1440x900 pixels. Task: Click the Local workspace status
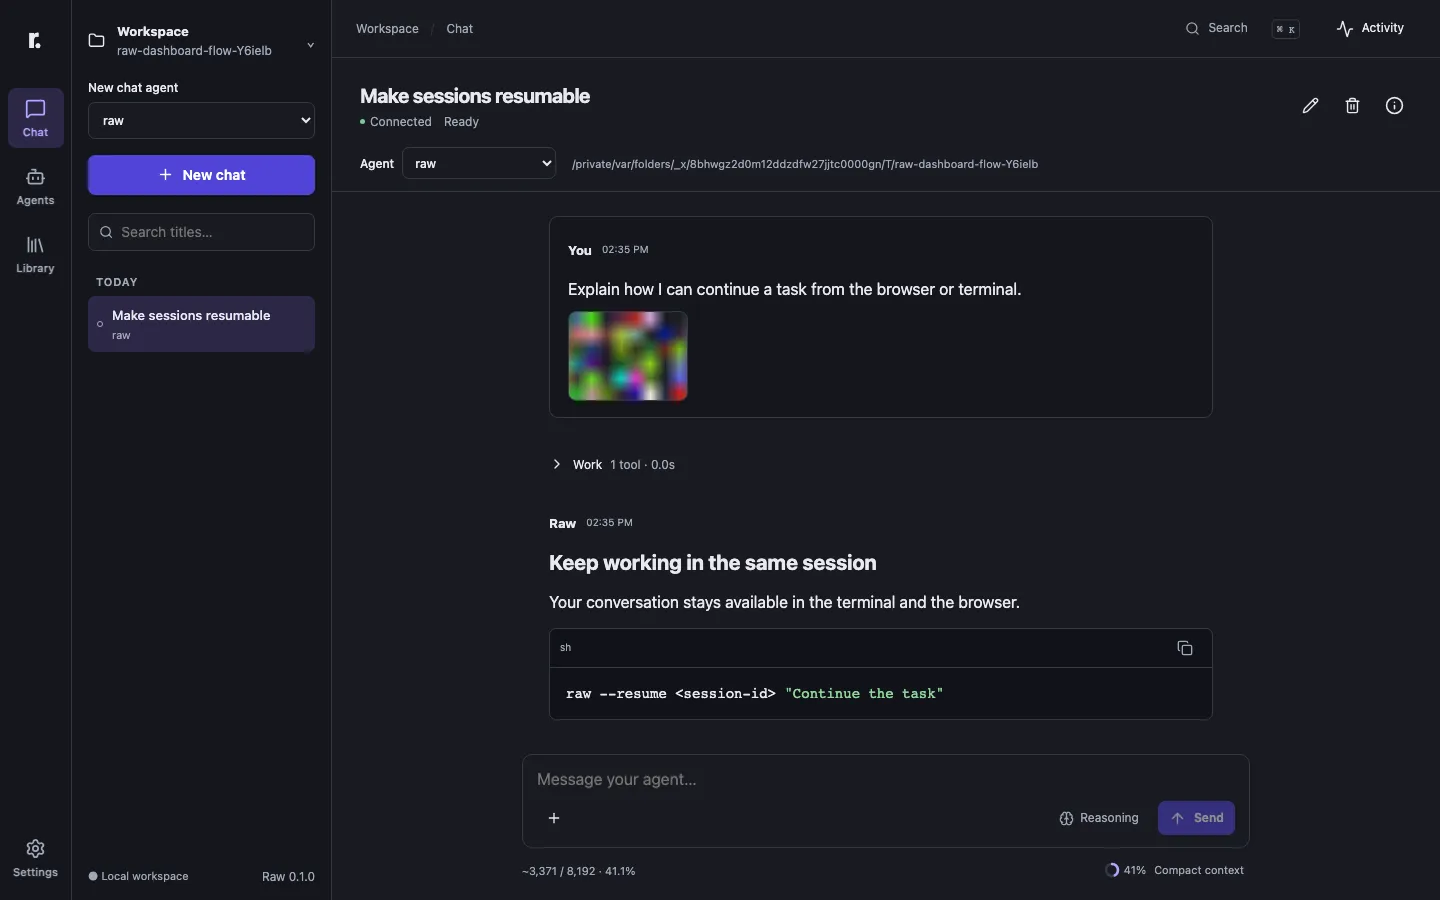point(139,877)
